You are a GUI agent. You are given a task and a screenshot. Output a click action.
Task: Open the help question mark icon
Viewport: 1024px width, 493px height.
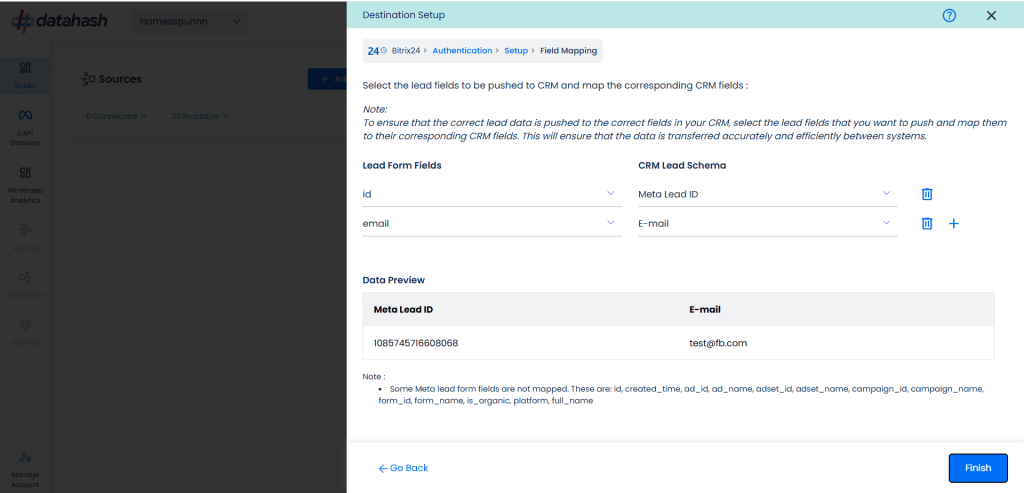click(950, 16)
